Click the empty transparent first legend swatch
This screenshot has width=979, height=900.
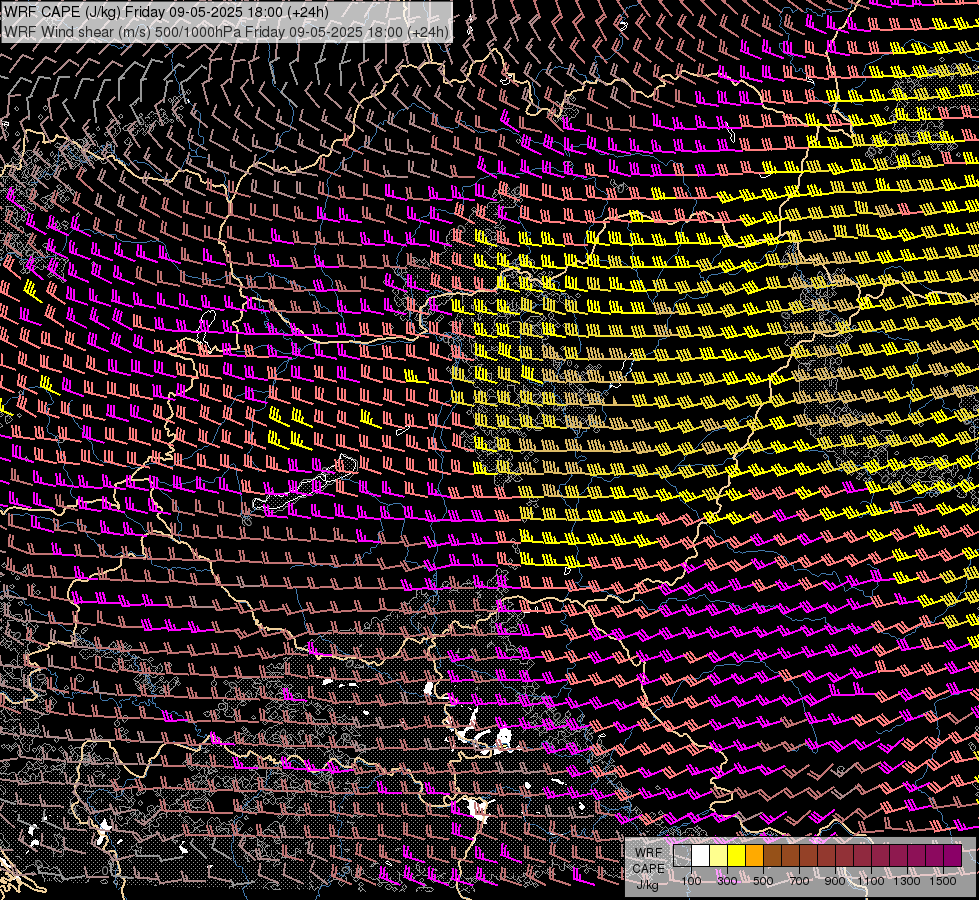pos(682,855)
